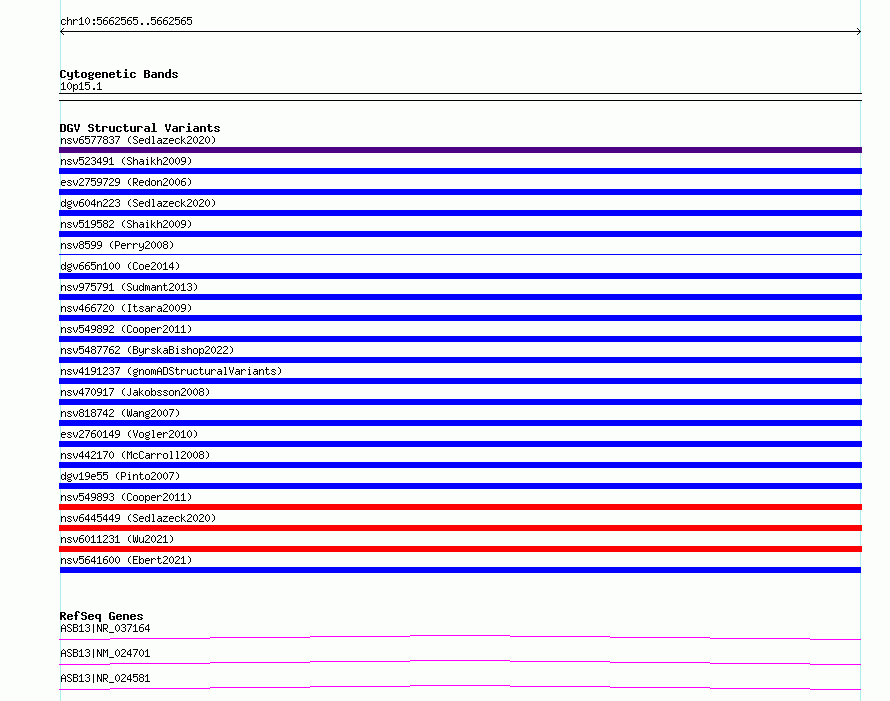Screen dimensions: 890x701
Task: Open gene ASB13|NR_024581 label
Action: tap(105, 678)
